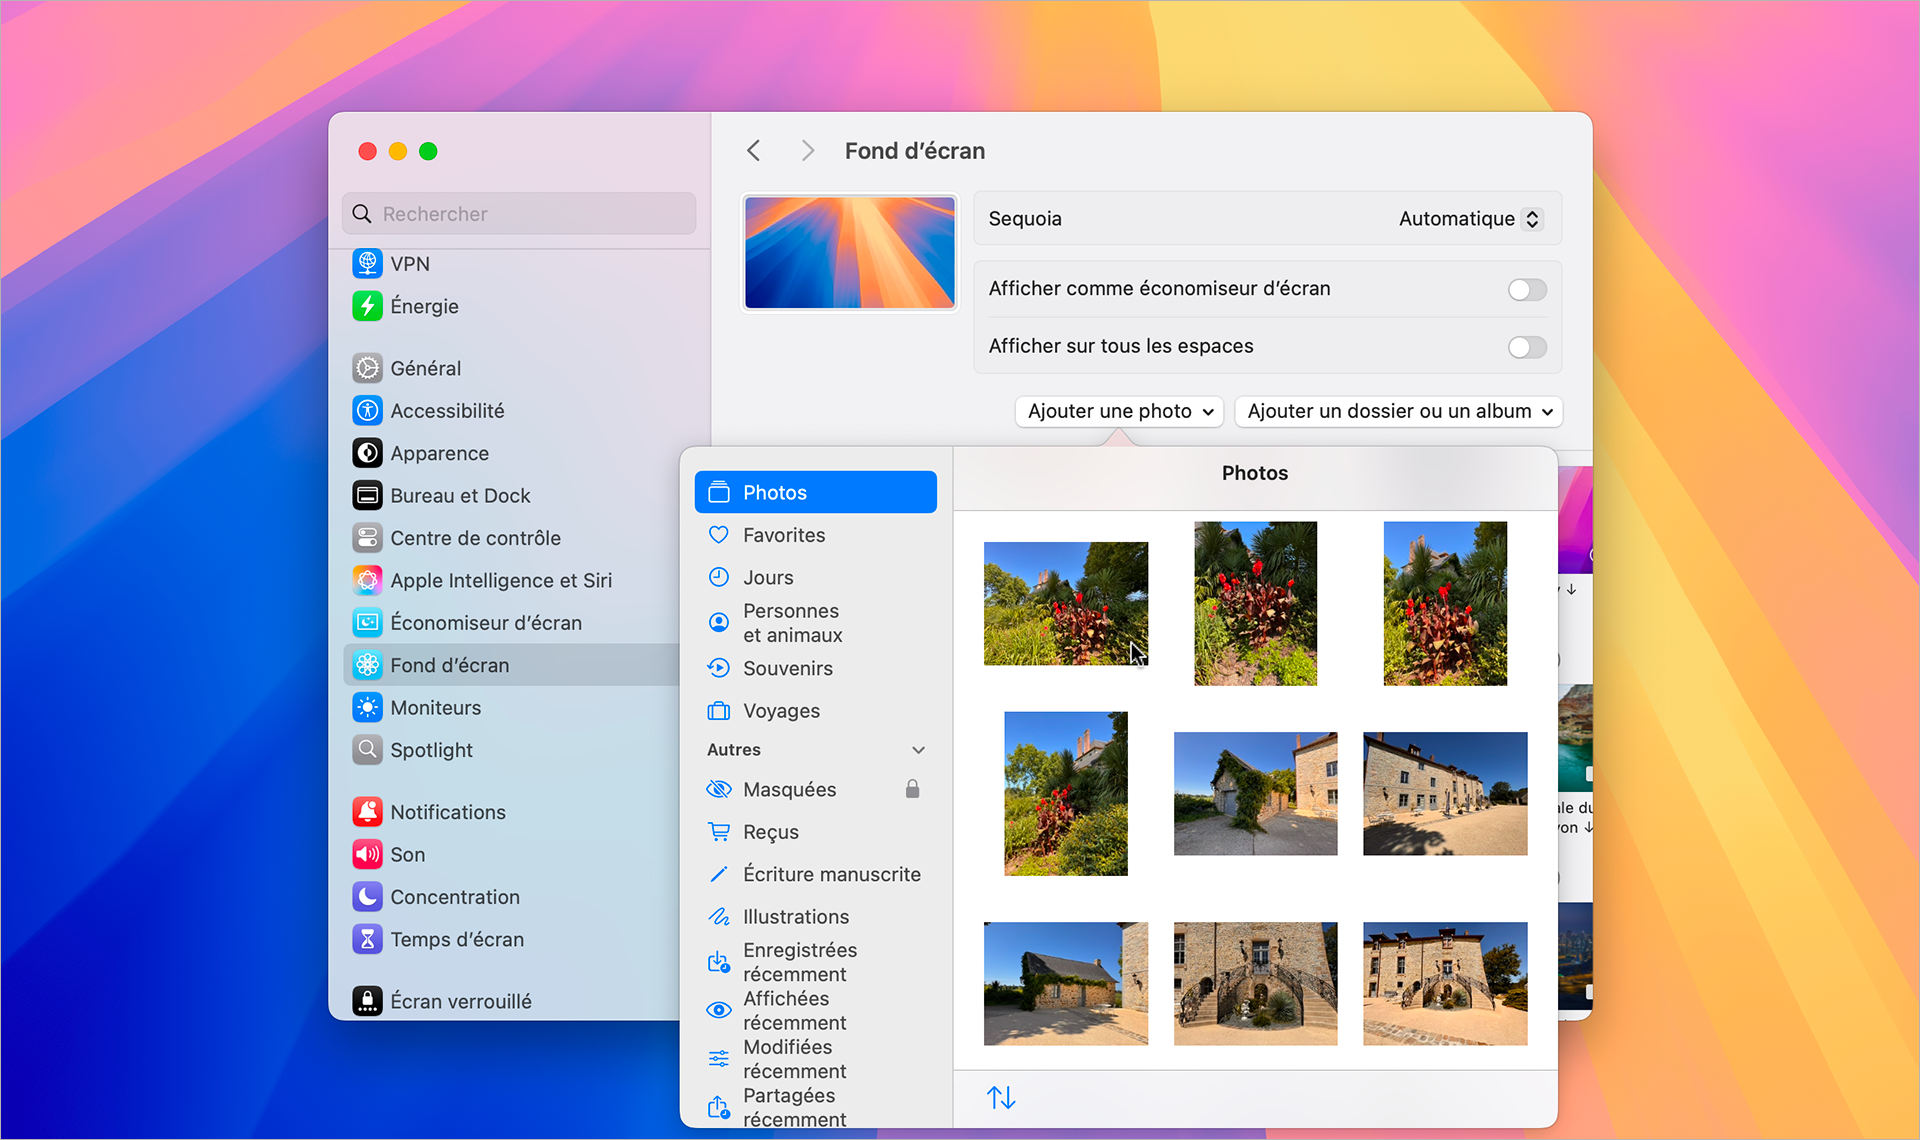Image resolution: width=1920 pixels, height=1140 pixels.
Task: Click the sort arrows icon at the bottom
Action: pos(1001,1096)
